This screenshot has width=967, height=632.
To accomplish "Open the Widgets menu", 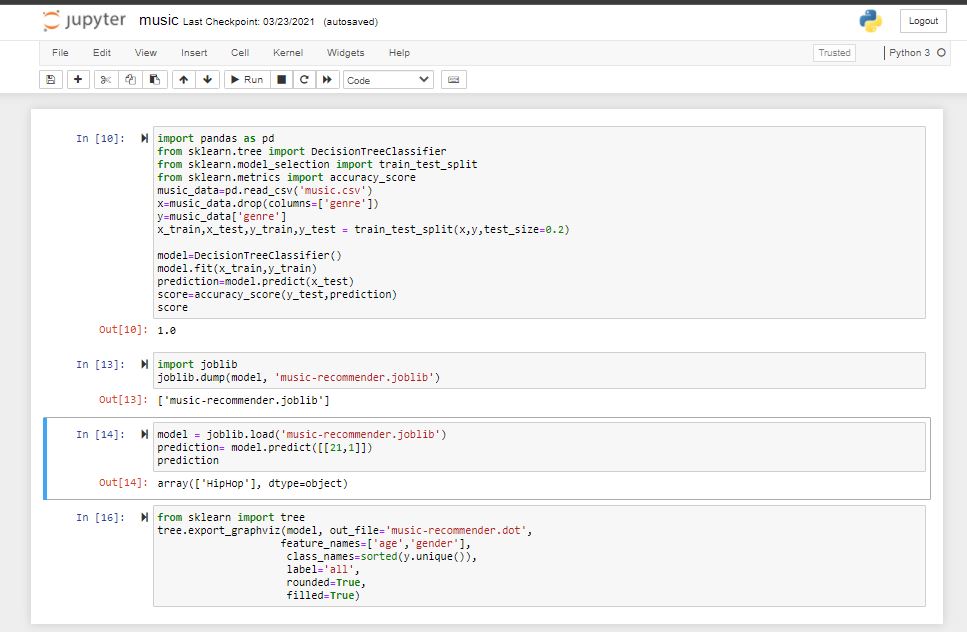I will tap(345, 53).
